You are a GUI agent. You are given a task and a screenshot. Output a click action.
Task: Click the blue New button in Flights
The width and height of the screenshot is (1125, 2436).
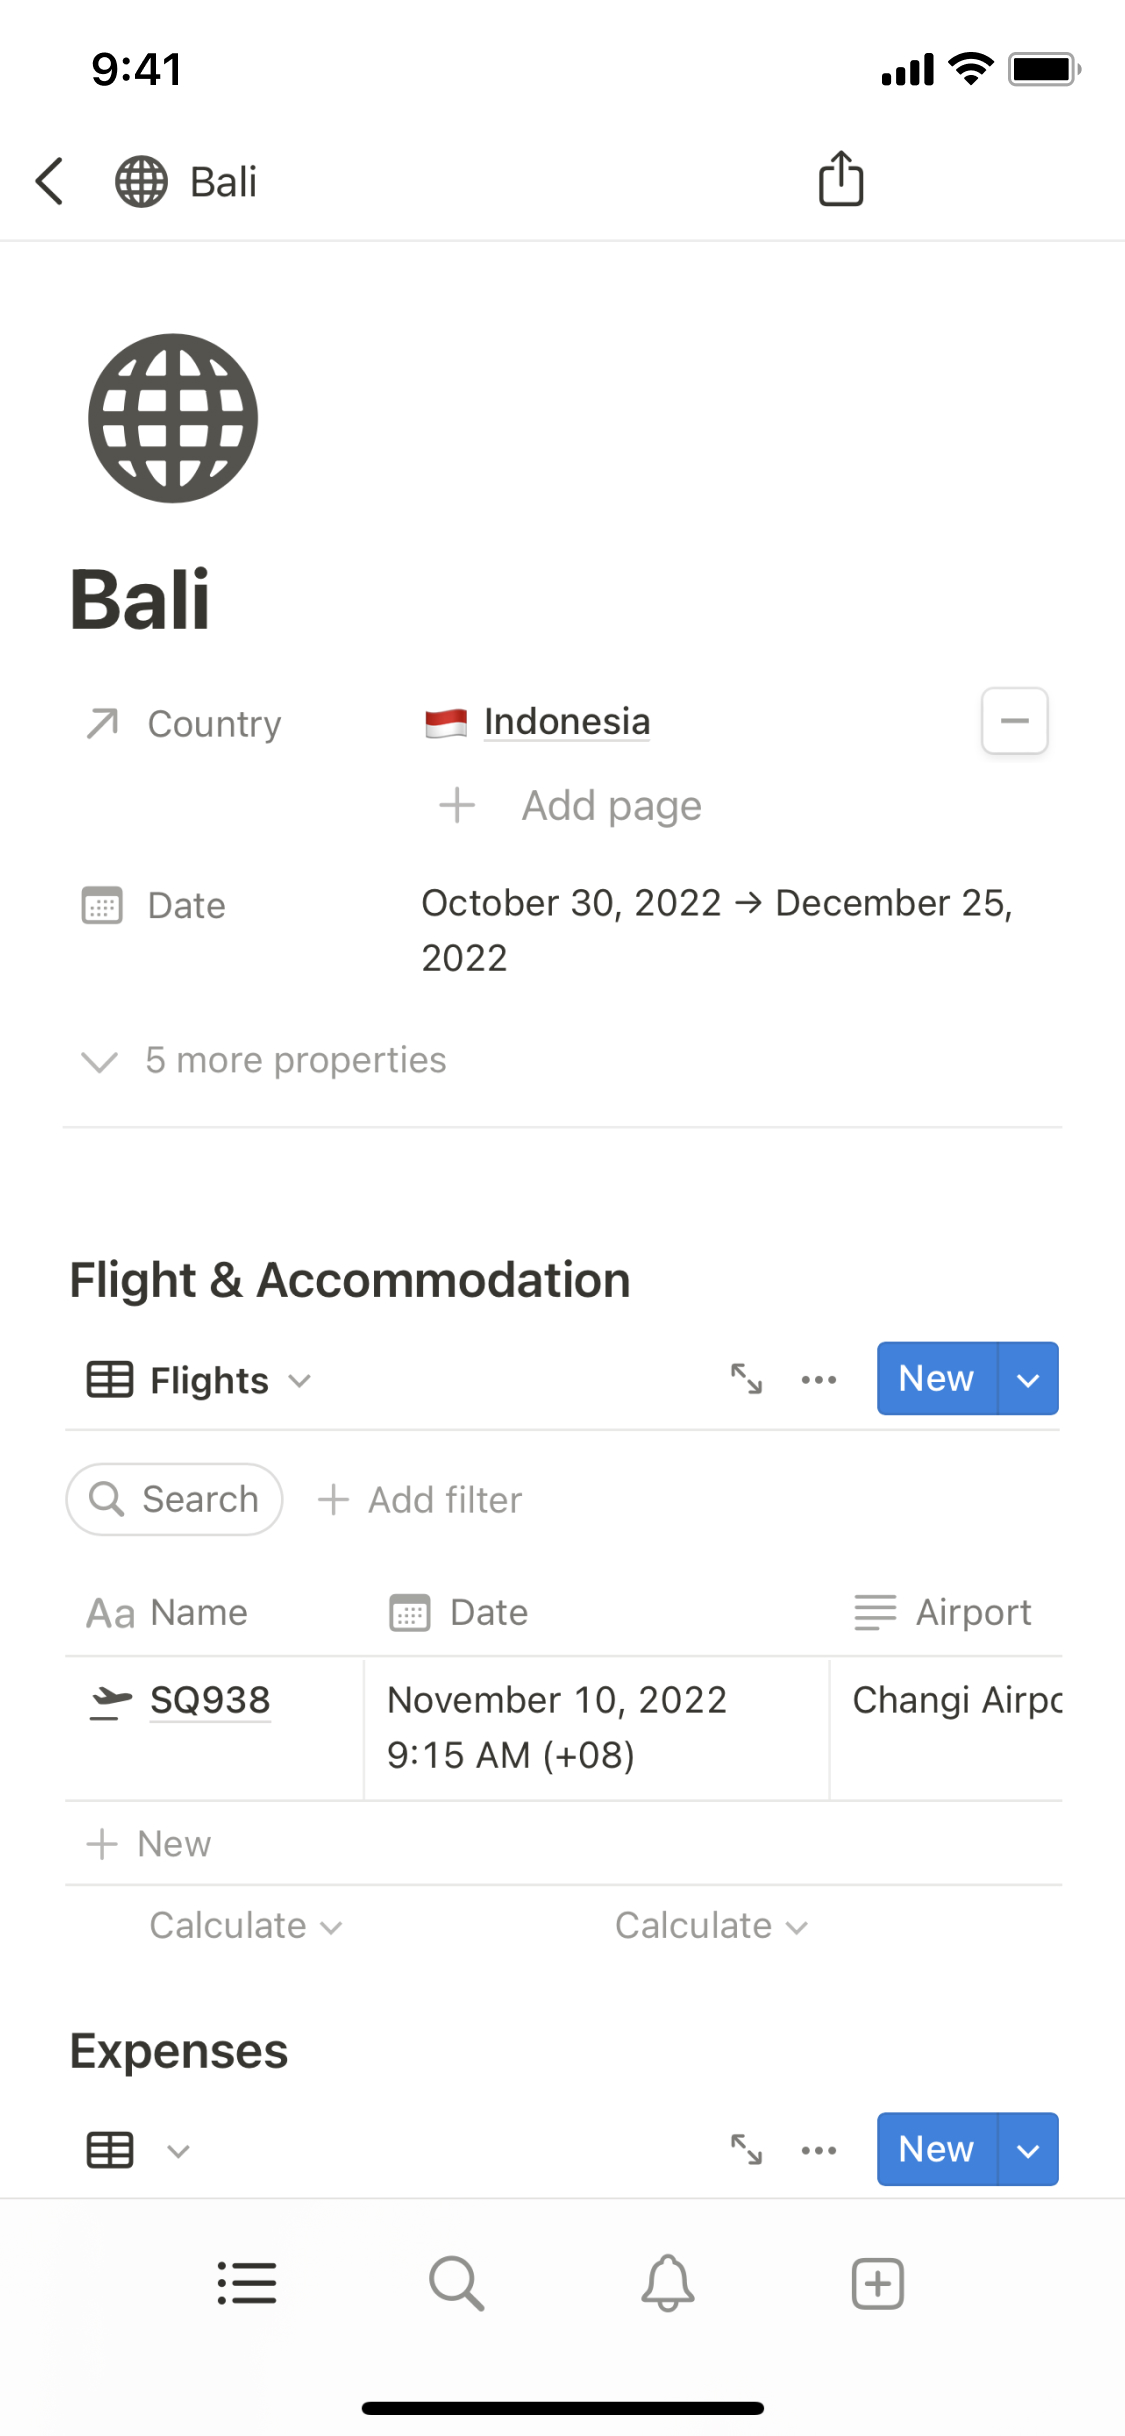(x=936, y=1379)
